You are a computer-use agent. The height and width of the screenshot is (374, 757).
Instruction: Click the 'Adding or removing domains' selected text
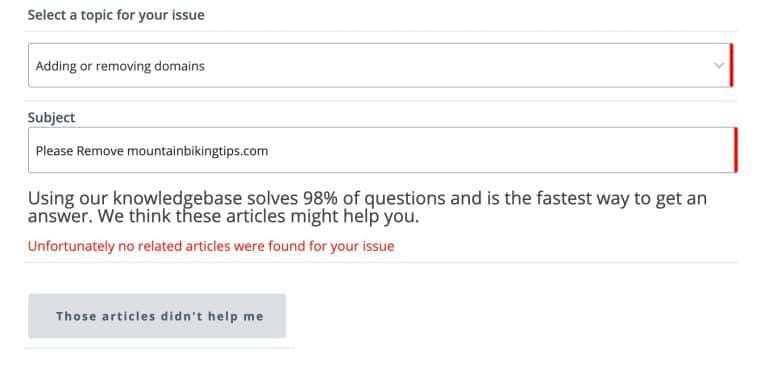[120, 66]
